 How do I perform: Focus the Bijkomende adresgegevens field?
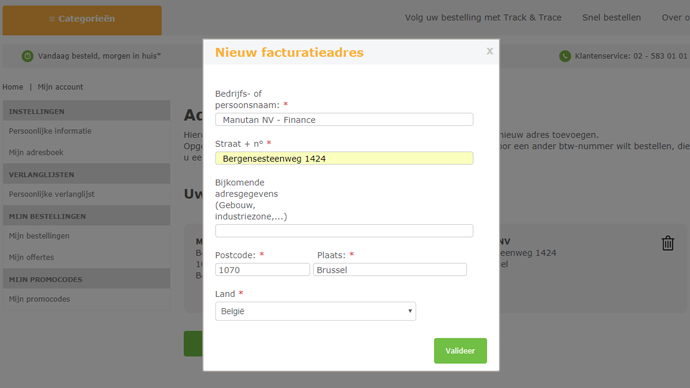click(x=344, y=231)
